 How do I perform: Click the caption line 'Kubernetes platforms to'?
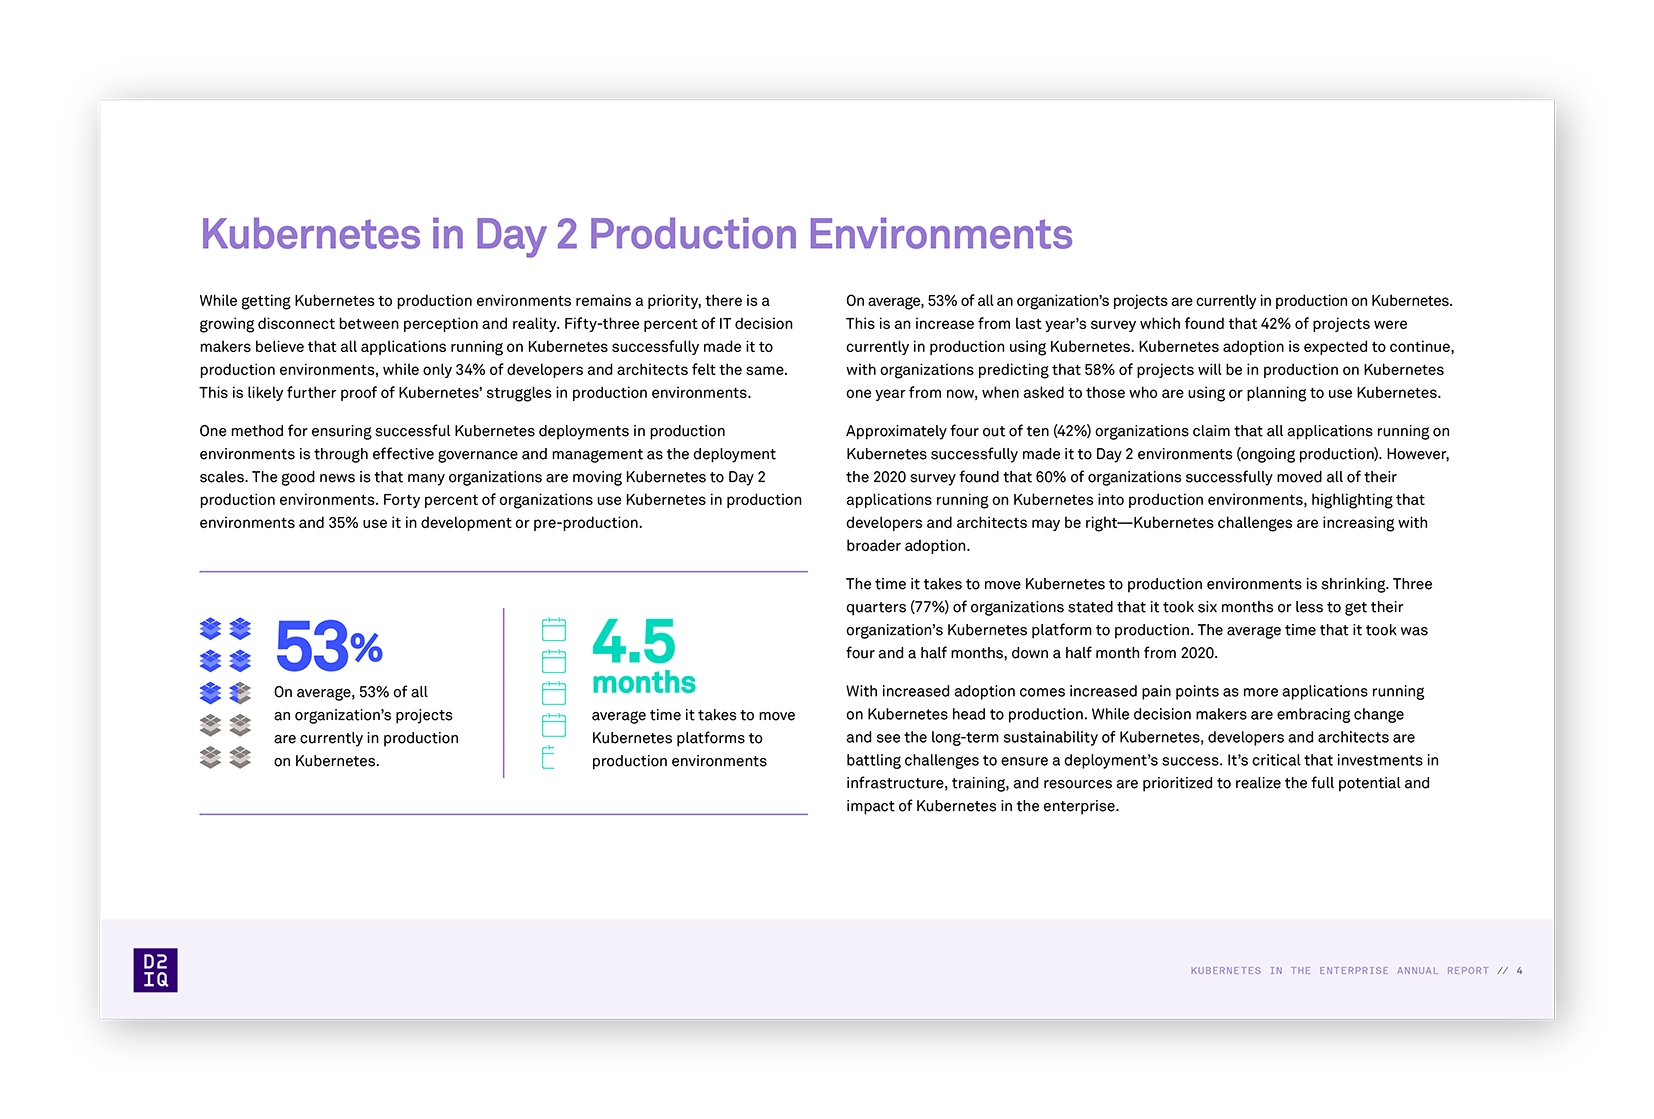(677, 738)
